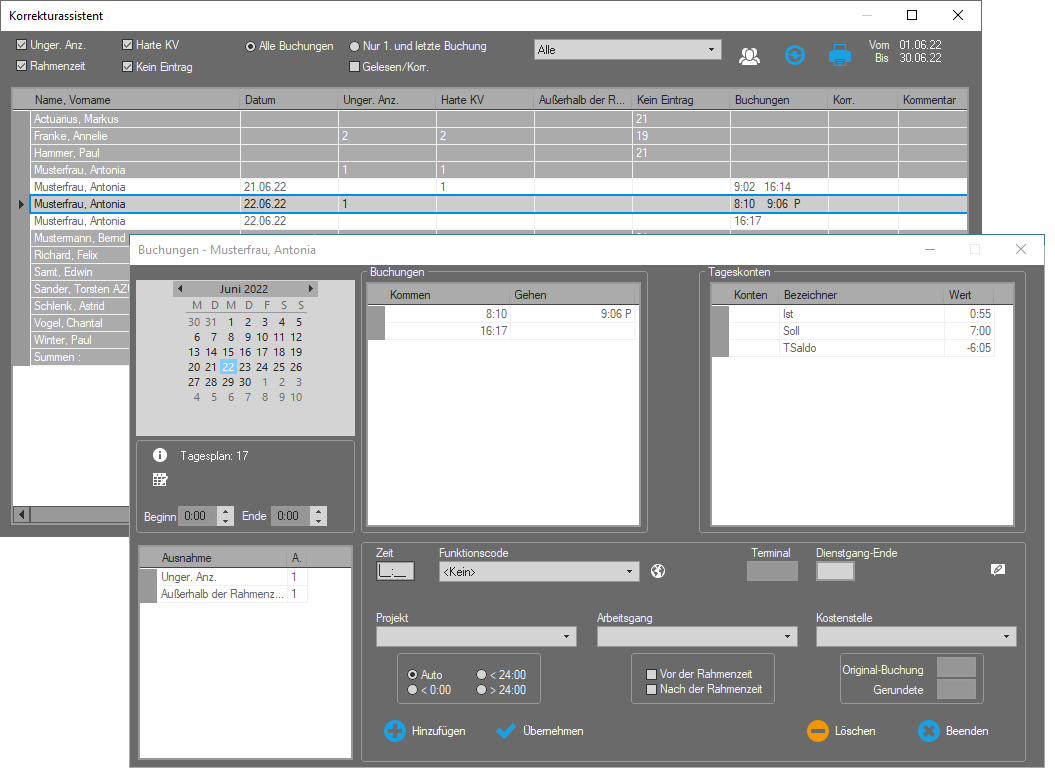Toggle the Gelesen/Korr. checkbox
The image size is (1055, 778).
tap(354, 67)
